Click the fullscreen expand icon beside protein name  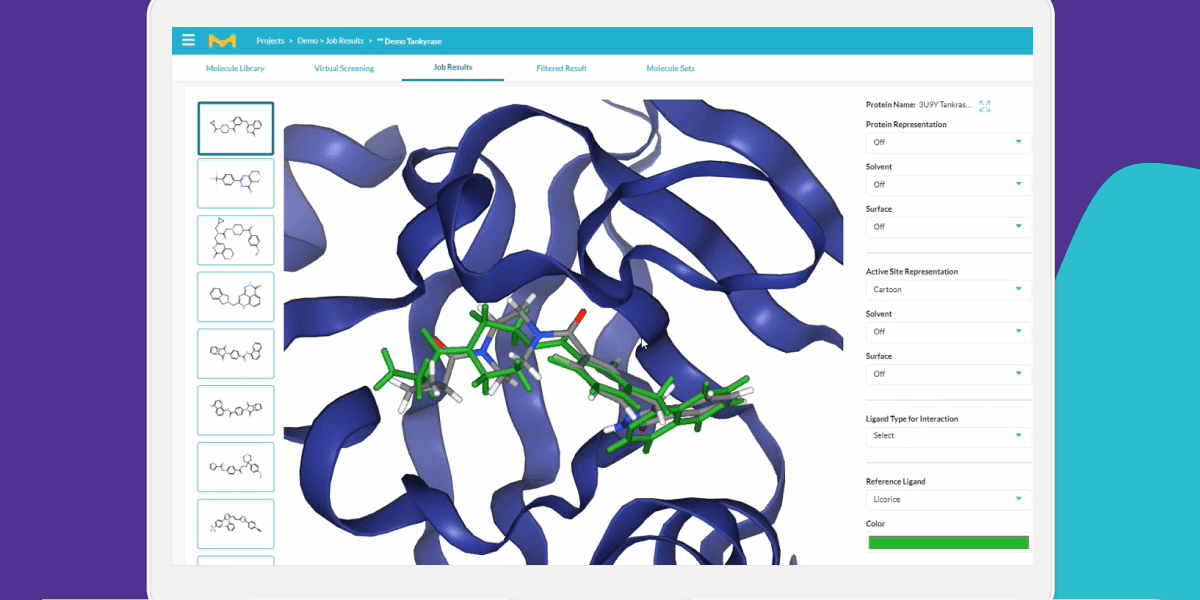pos(985,105)
